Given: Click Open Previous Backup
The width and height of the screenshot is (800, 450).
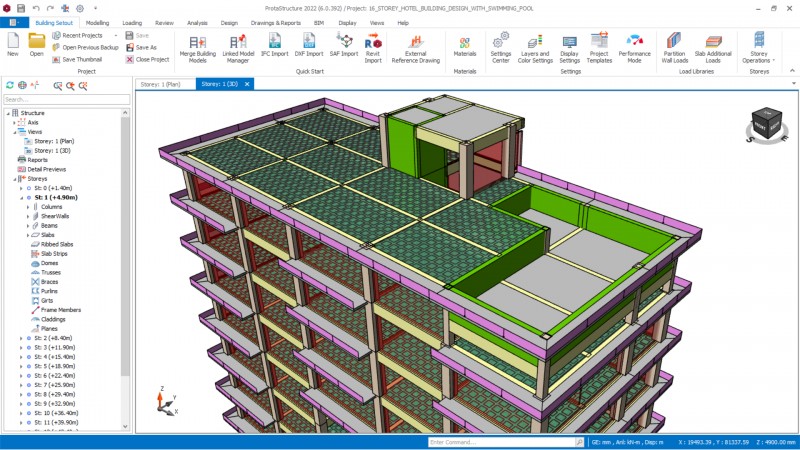Looking at the screenshot, I should pos(85,47).
